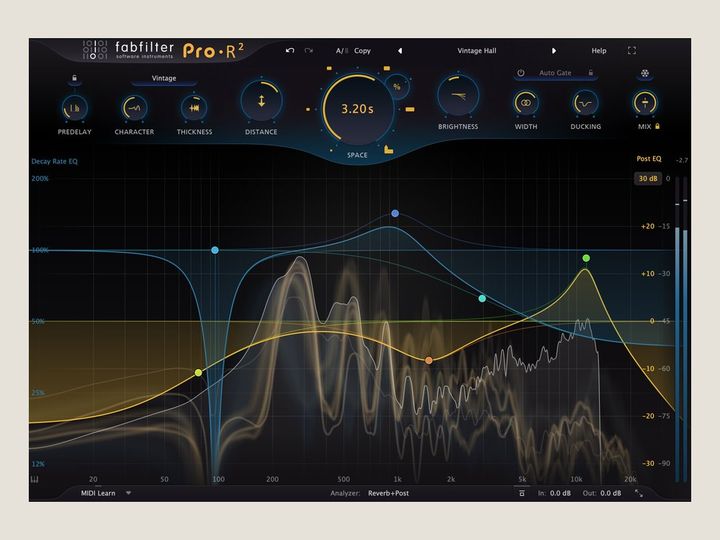This screenshot has width=720, height=540.
Task: Click the output level meter
Action: [x=681, y=328]
